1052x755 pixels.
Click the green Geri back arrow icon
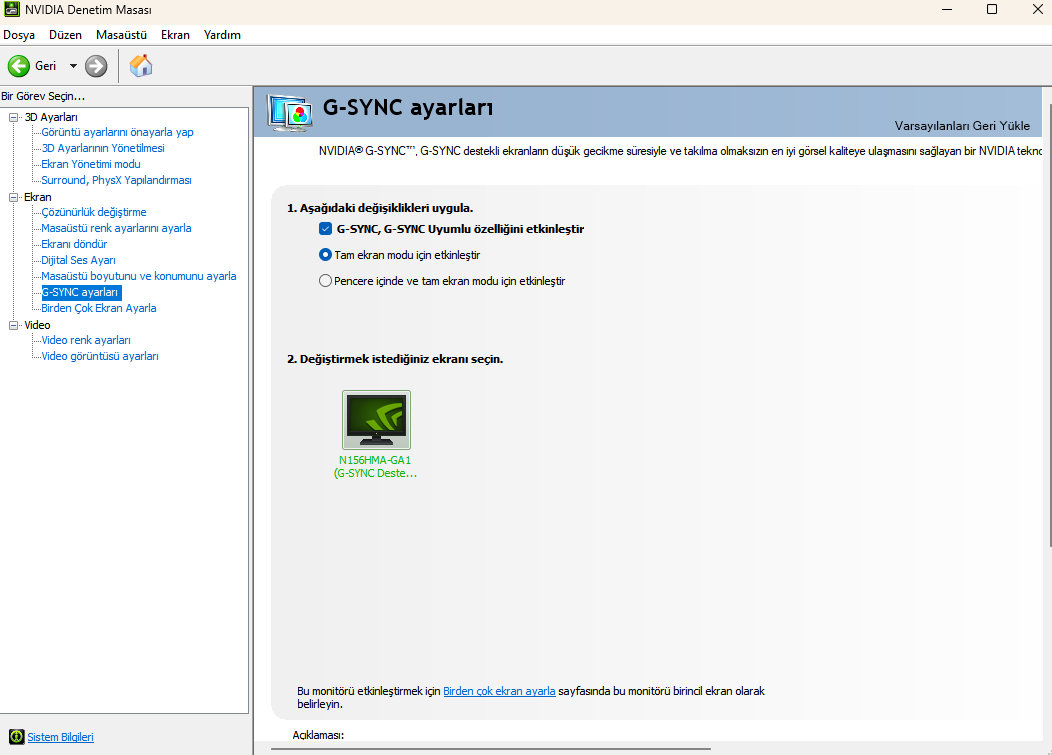coord(19,66)
